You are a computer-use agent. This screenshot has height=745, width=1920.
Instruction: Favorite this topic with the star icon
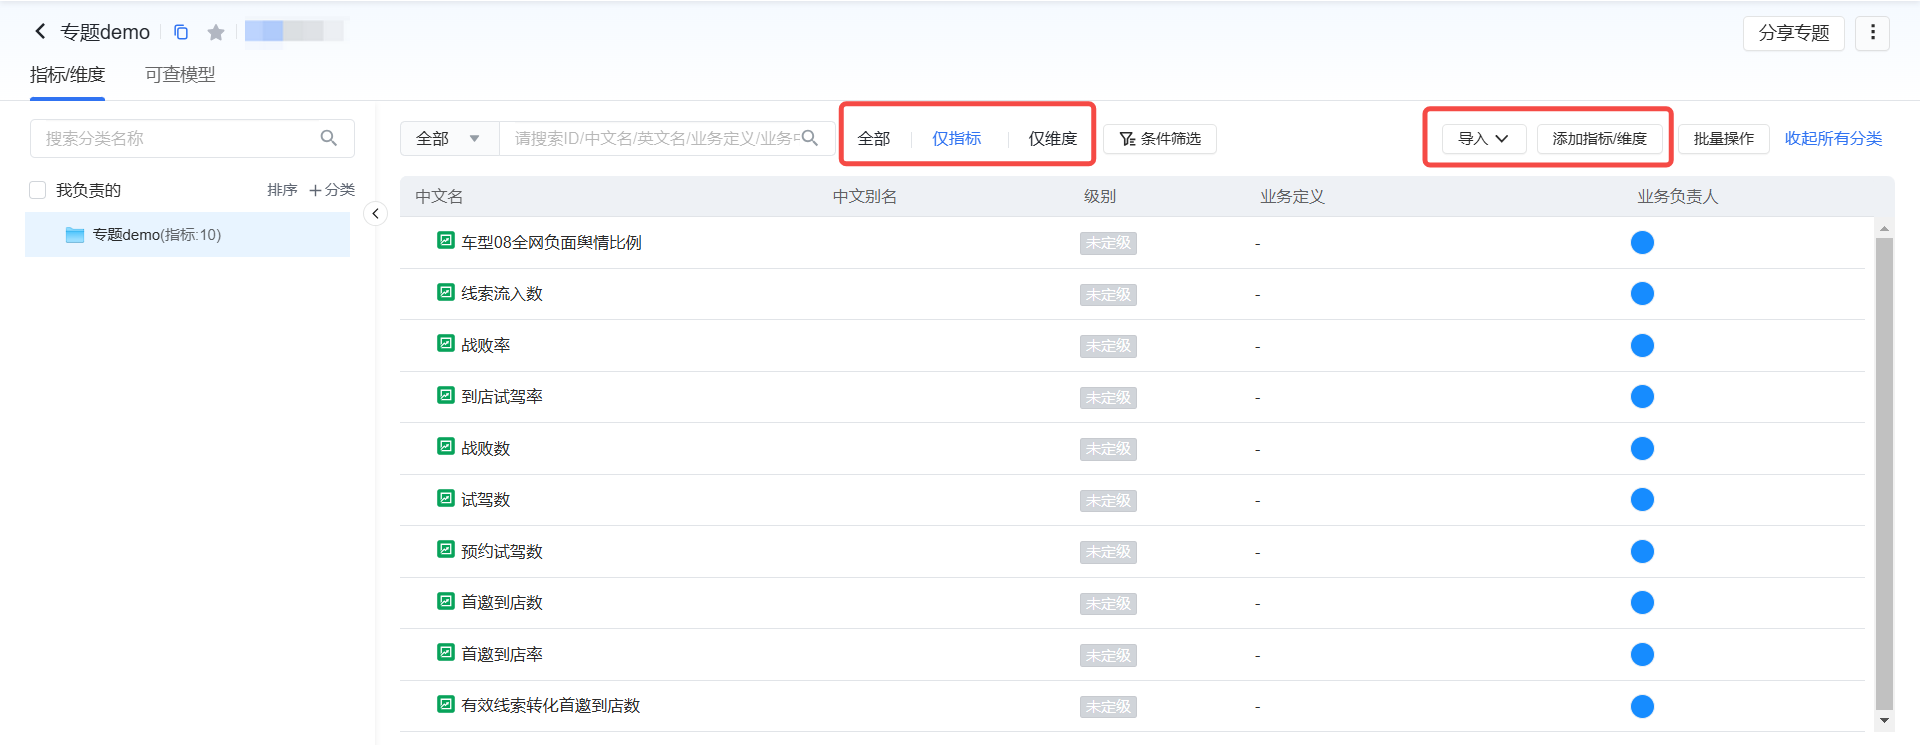216,32
